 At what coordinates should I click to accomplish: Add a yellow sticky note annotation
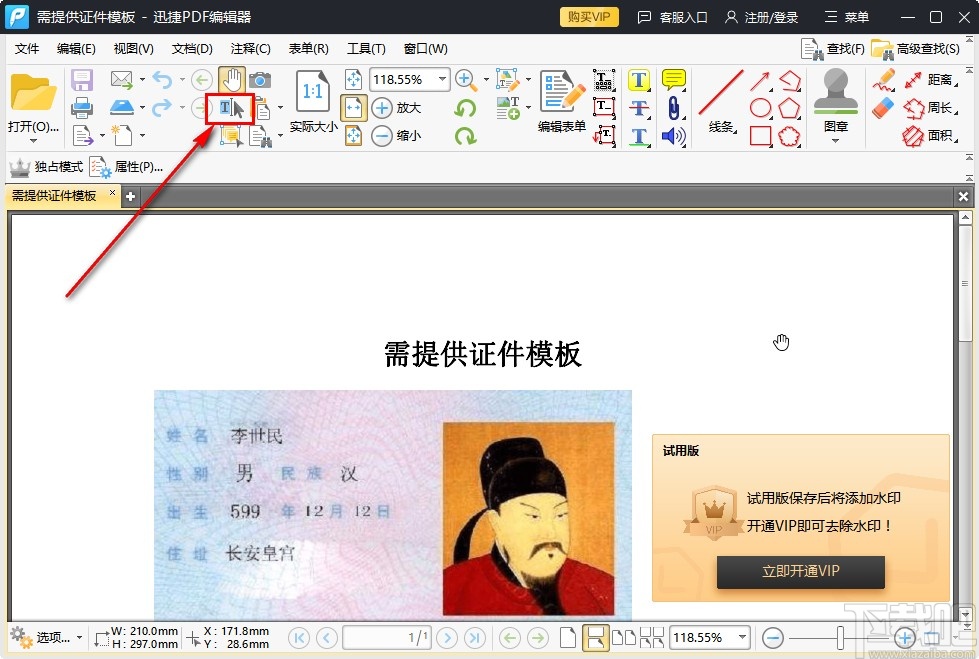point(672,78)
